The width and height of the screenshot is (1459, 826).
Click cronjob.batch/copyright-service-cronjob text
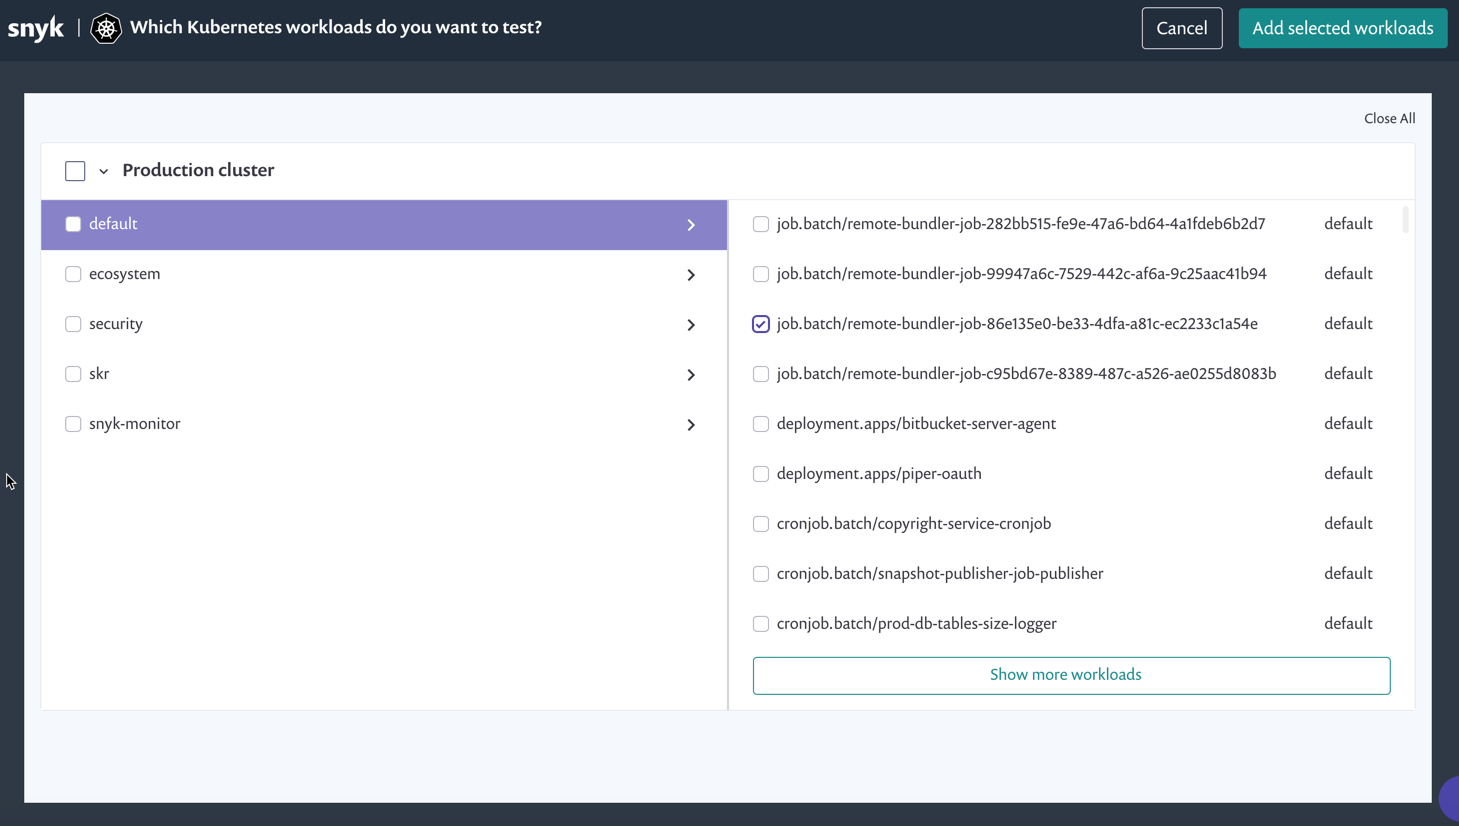point(914,524)
